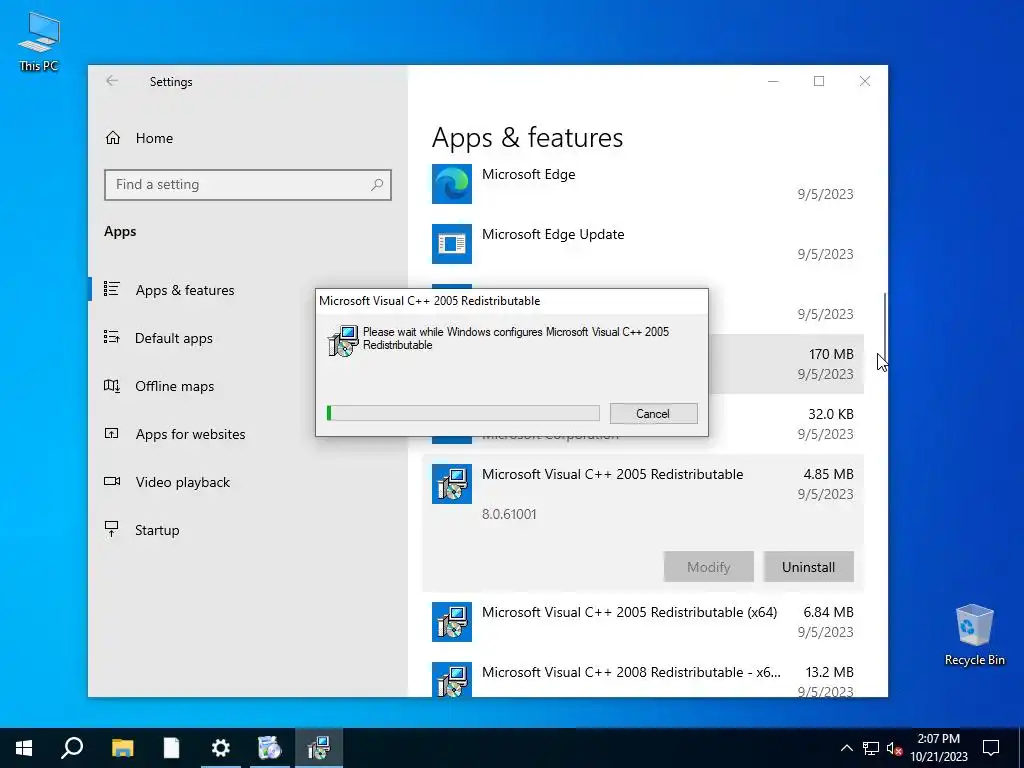
Task: Click the 6.84 MB size value
Action: [828, 612]
